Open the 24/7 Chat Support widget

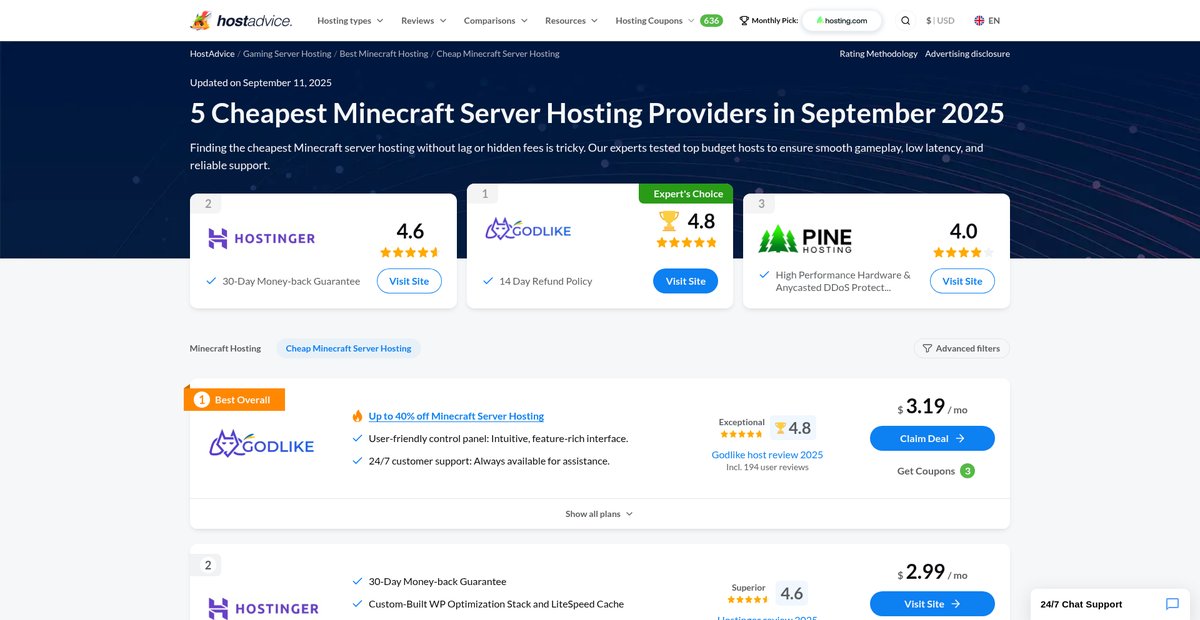[x=1110, y=604]
